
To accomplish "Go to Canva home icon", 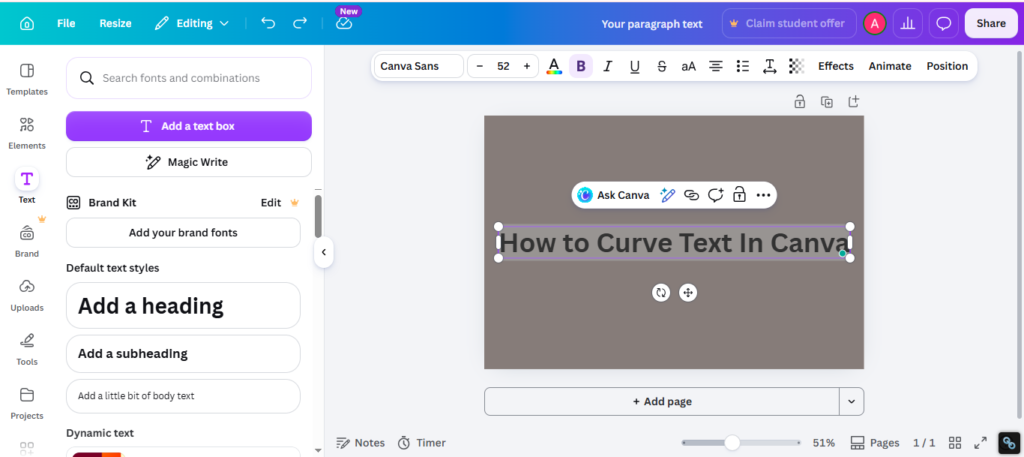I will pyautogui.click(x=27, y=24).
